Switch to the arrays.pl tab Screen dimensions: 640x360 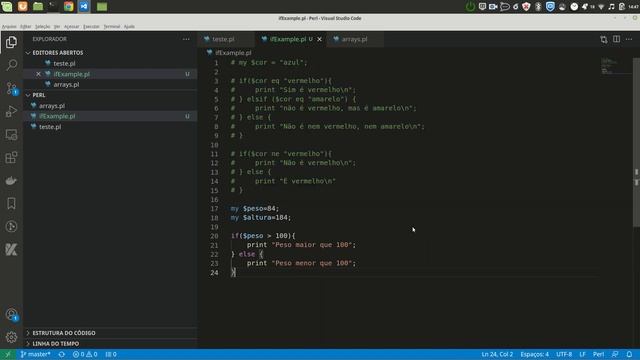pos(355,39)
